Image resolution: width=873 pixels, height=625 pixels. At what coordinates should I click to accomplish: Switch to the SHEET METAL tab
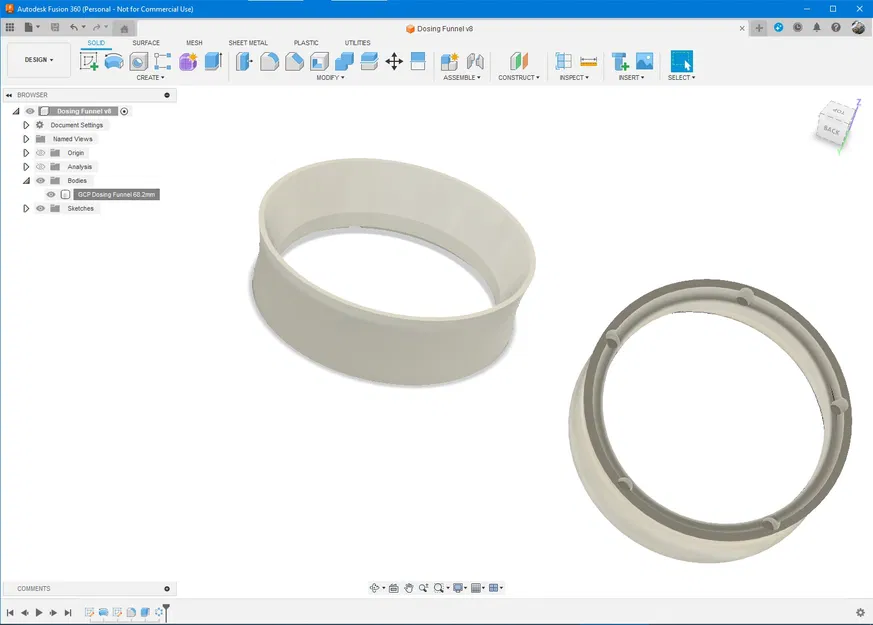[x=248, y=43]
